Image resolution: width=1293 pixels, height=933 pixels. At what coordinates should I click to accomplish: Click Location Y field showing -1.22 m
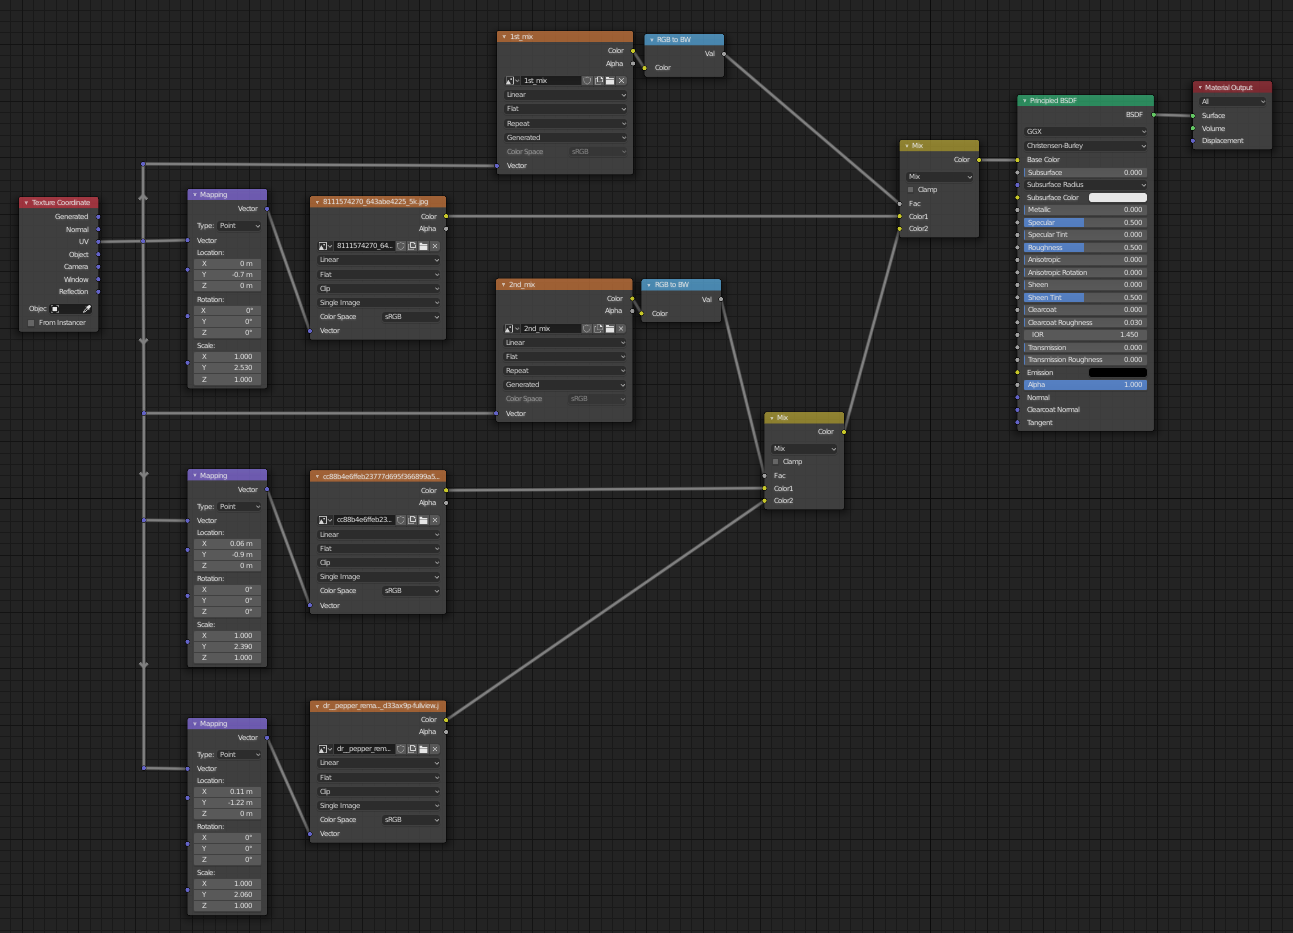click(x=228, y=802)
